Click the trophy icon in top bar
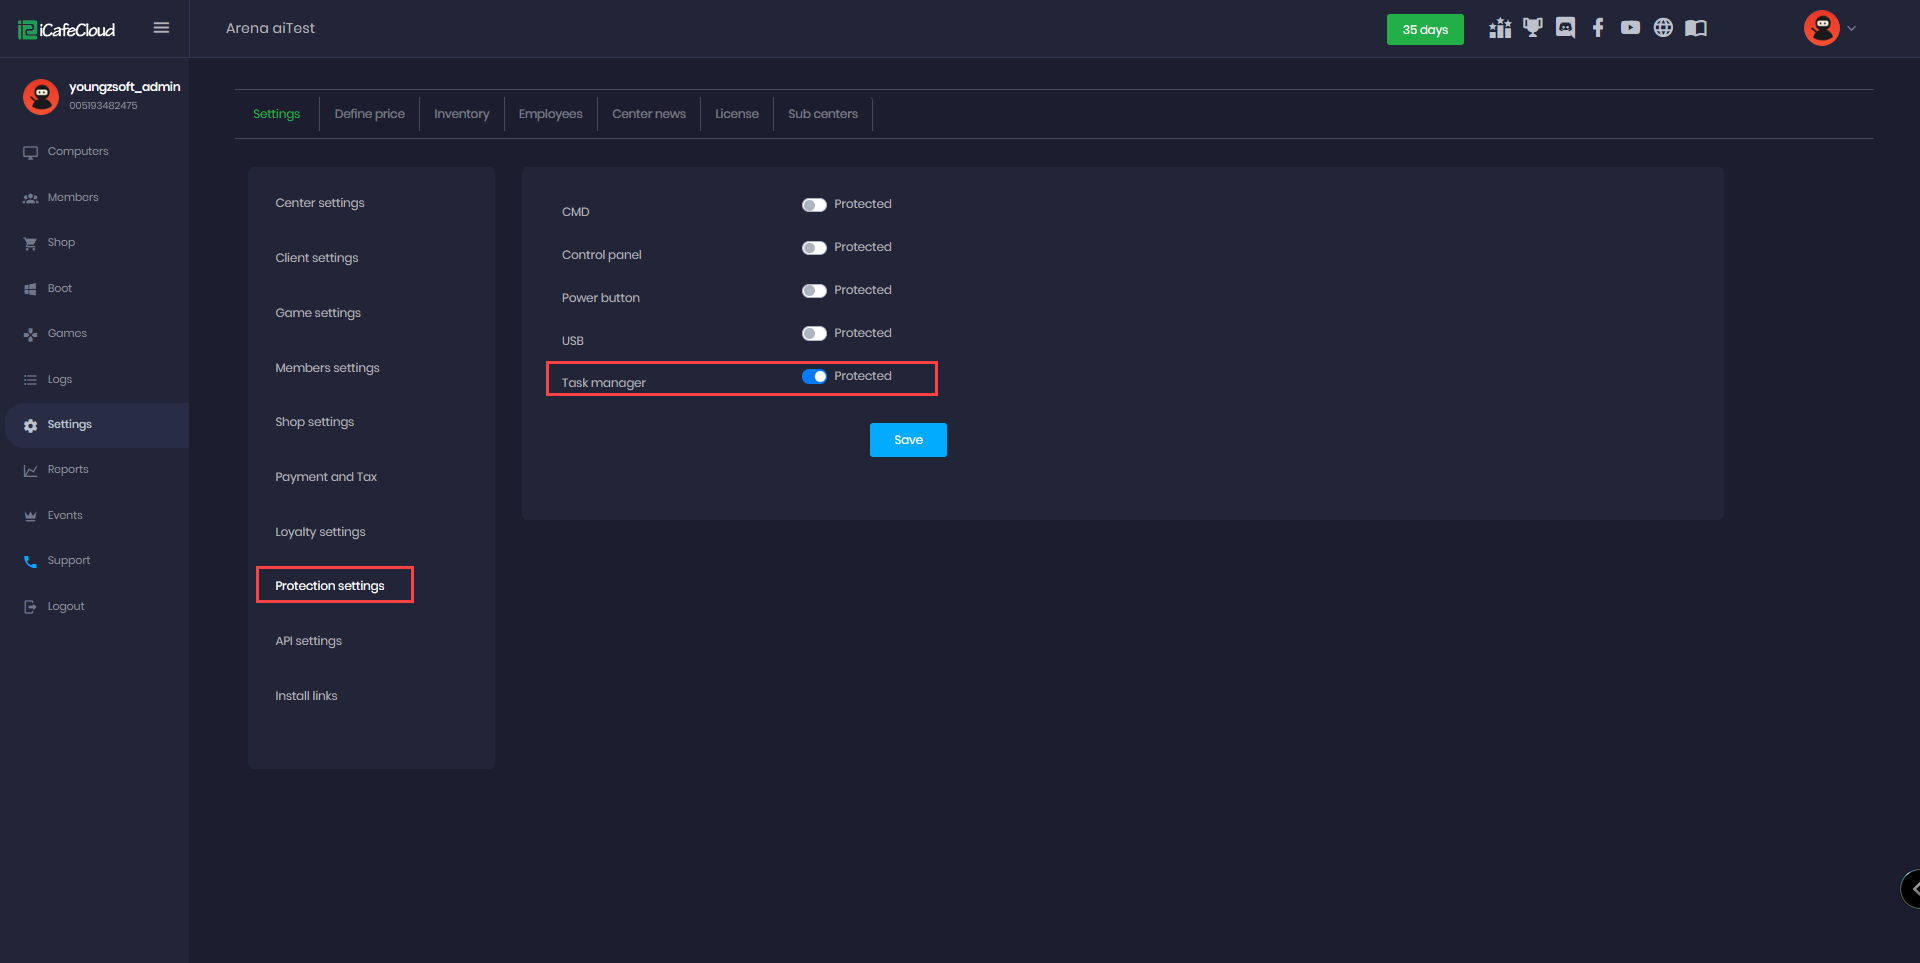The height and width of the screenshot is (963, 1920). click(x=1532, y=28)
